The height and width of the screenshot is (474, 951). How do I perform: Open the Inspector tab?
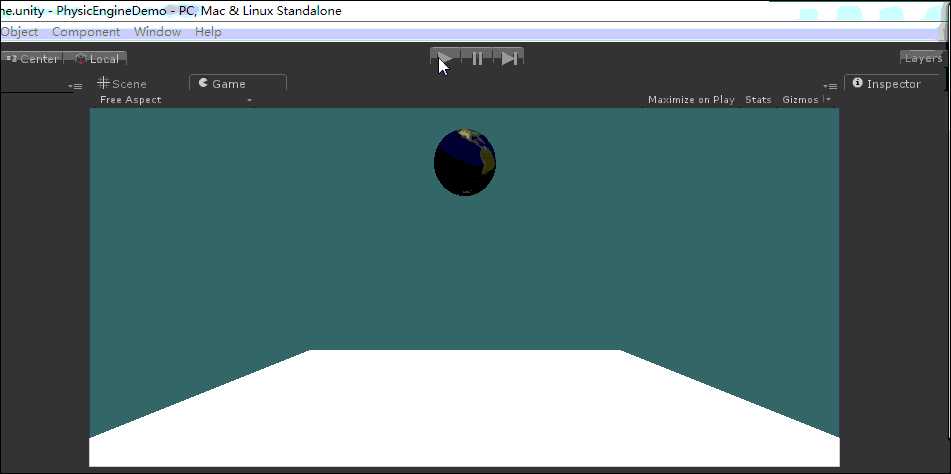pos(893,84)
